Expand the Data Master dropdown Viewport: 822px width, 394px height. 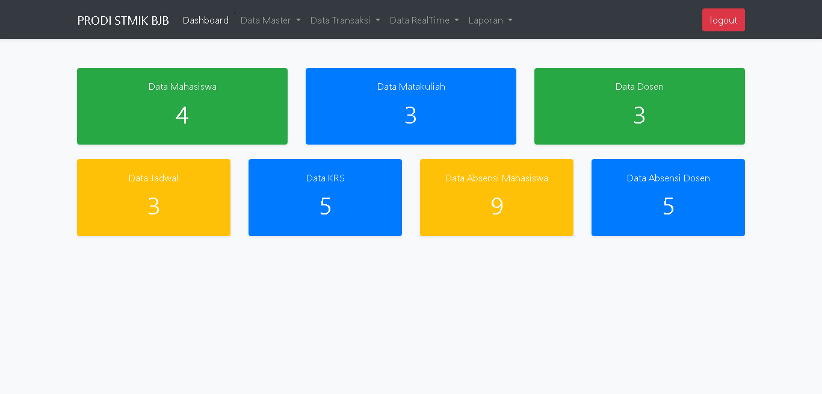point(271,20)
